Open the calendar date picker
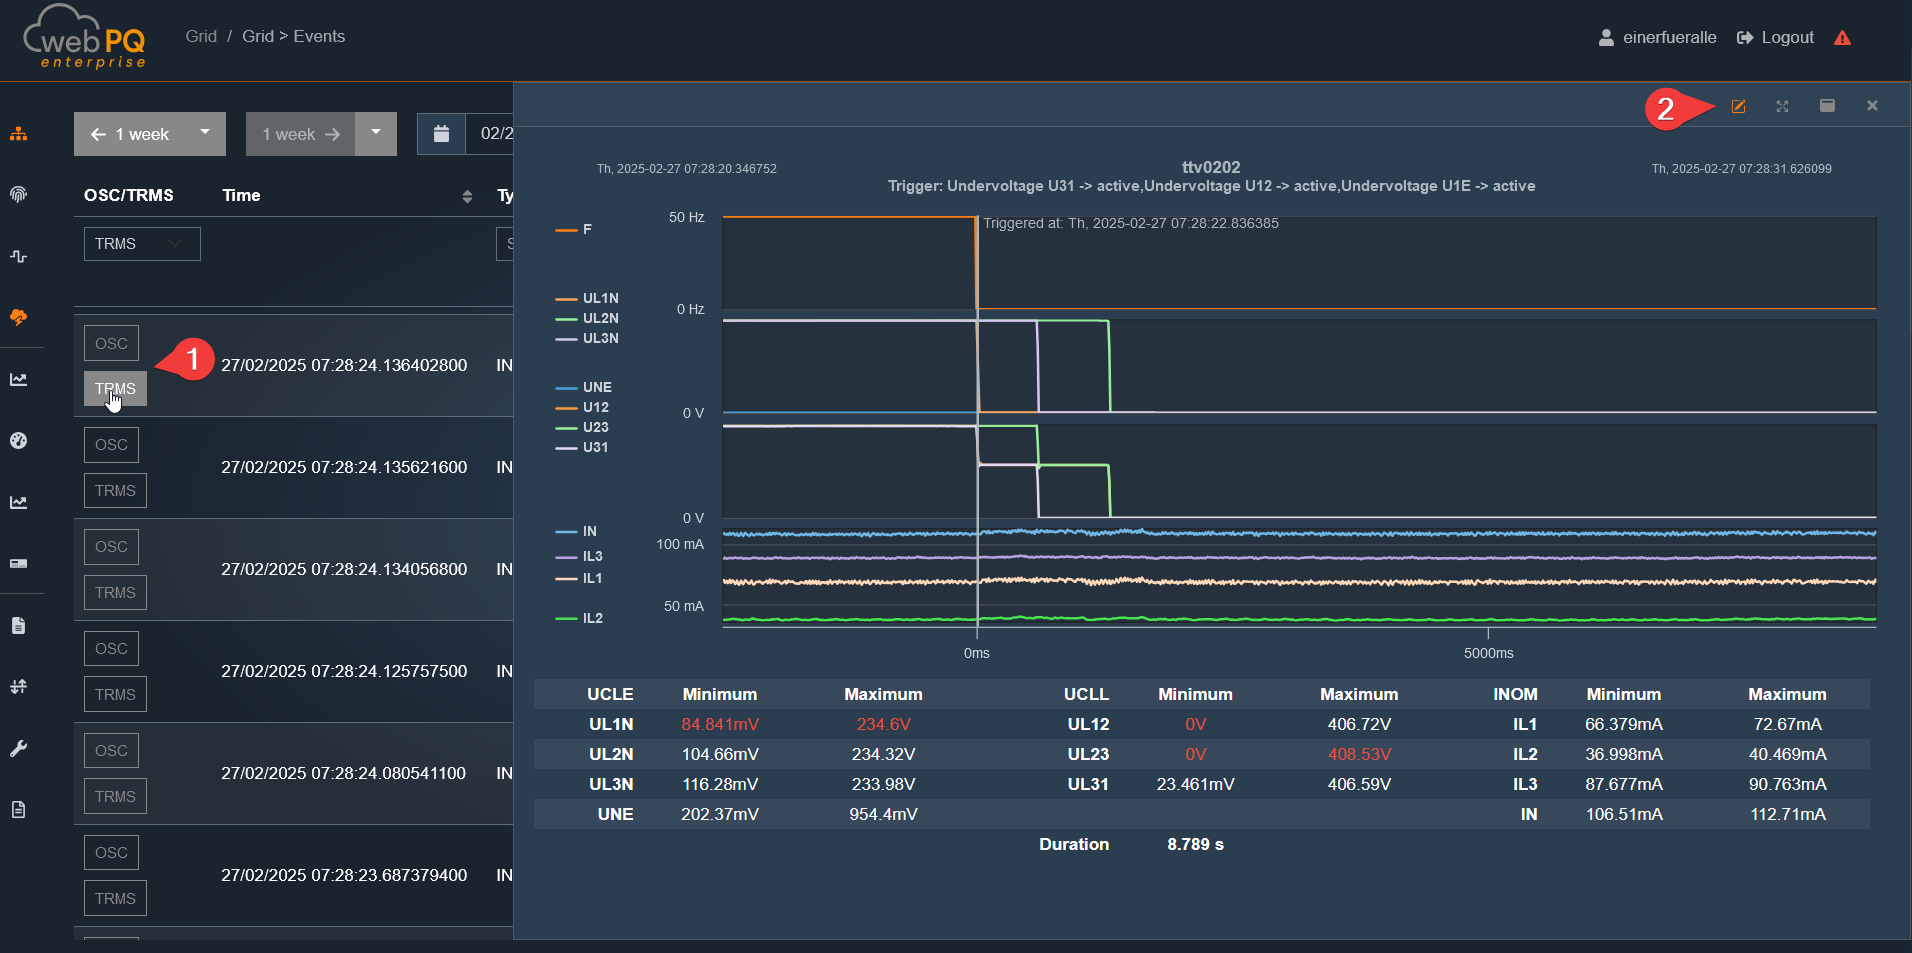The width and height of the screenshot is (1912, 953). (441, 134)
